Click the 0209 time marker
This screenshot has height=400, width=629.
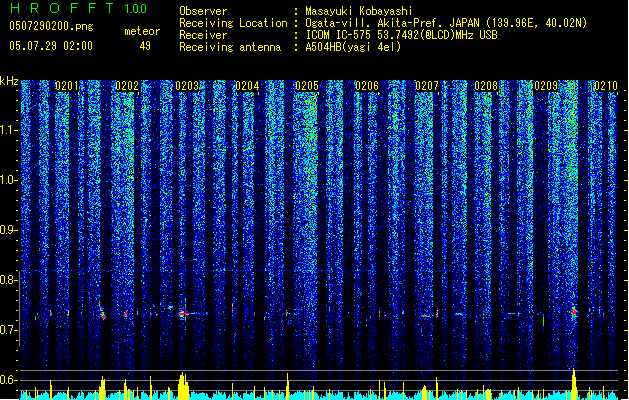coord(546,86)
